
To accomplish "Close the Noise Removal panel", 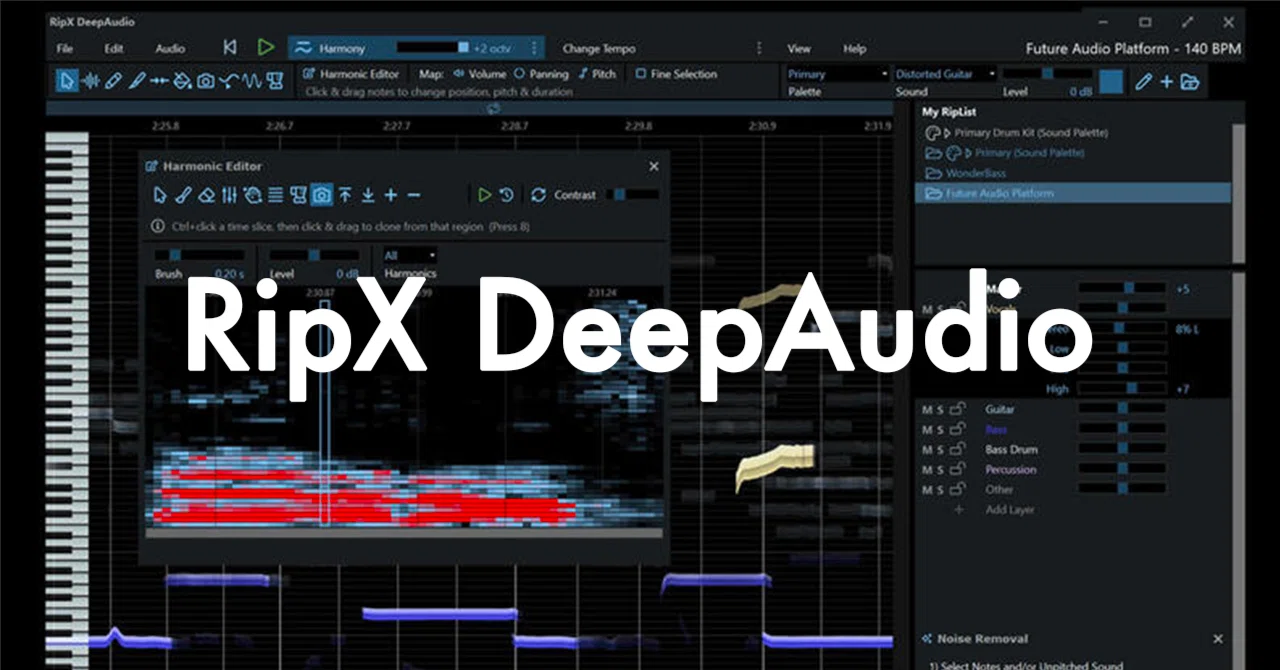I will pos(1218,638).
